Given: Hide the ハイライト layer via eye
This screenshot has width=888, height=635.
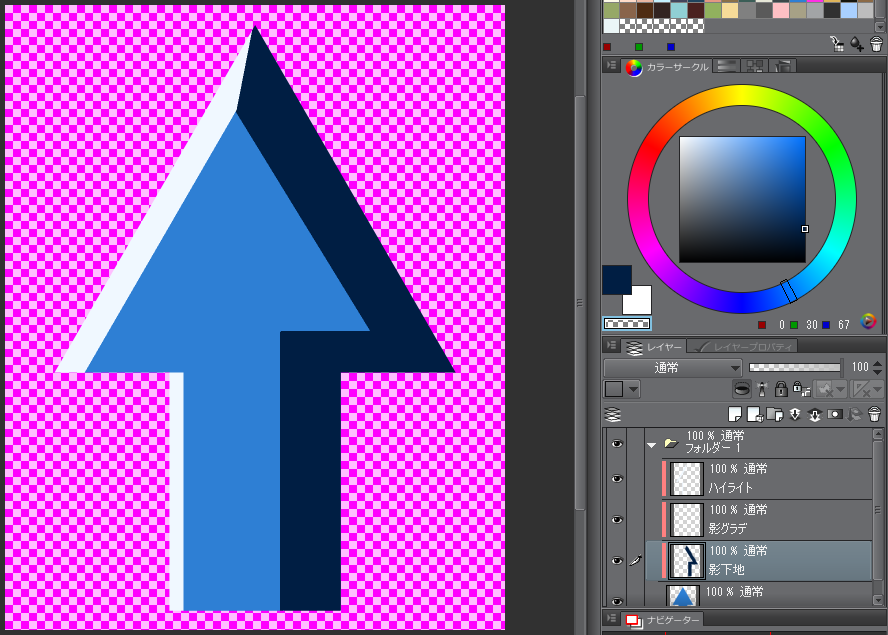Looking at the screenshot, I should tap(617, 479).
